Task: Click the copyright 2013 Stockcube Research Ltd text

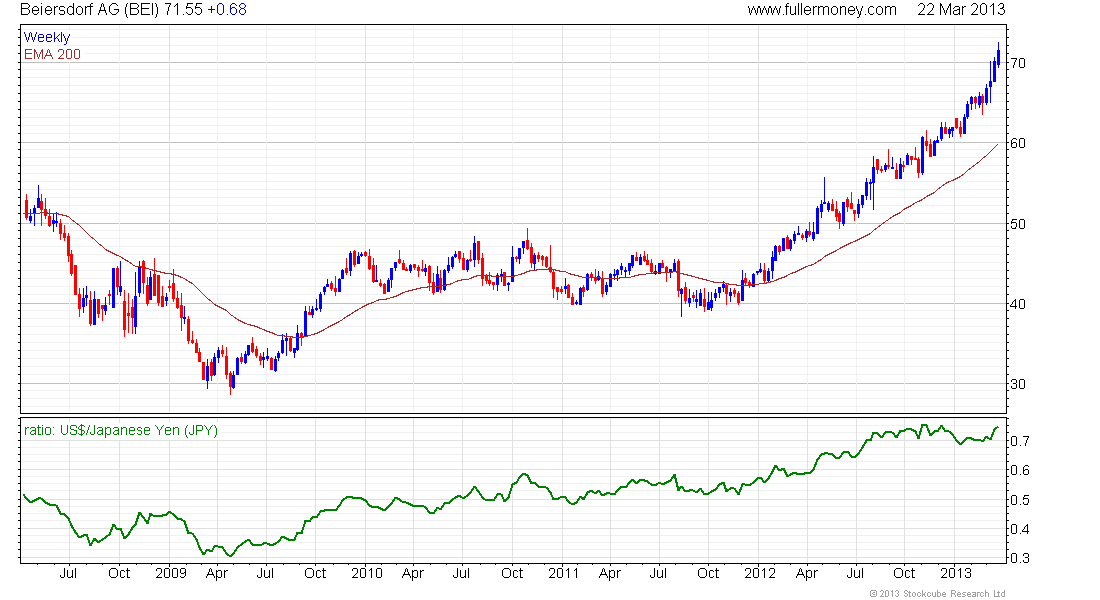Action: tap(937, 594)
